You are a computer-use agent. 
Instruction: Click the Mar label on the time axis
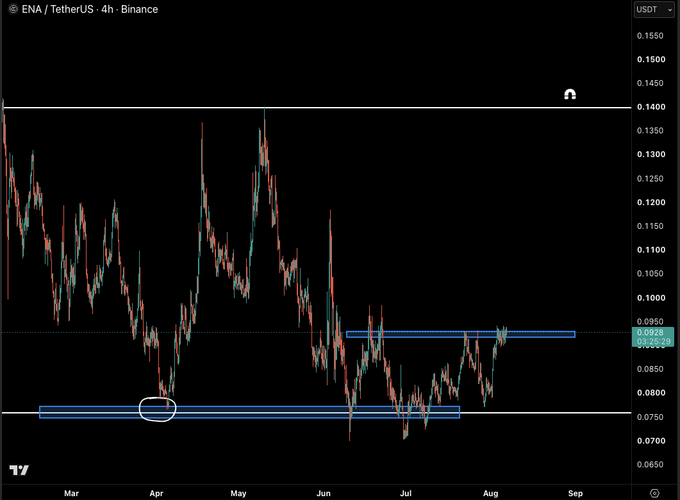point(72,493)
